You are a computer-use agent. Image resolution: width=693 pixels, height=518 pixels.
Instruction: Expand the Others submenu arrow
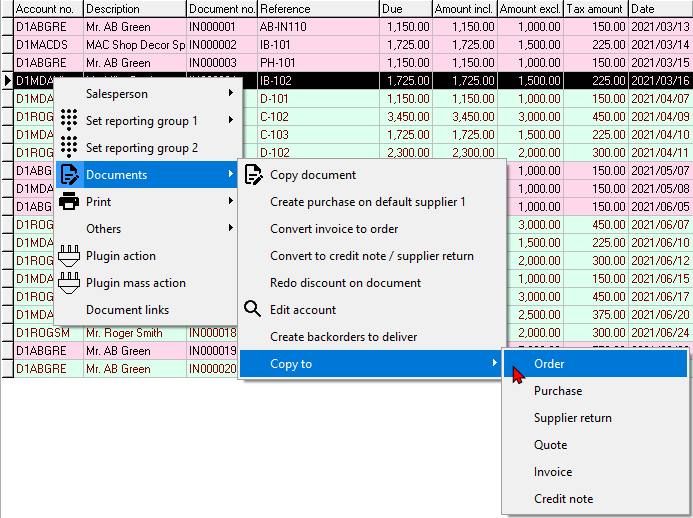click(231, 228)
